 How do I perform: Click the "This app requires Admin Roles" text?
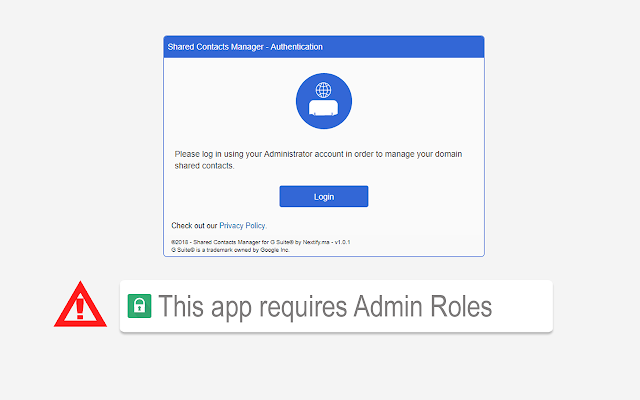coord(325,307)
